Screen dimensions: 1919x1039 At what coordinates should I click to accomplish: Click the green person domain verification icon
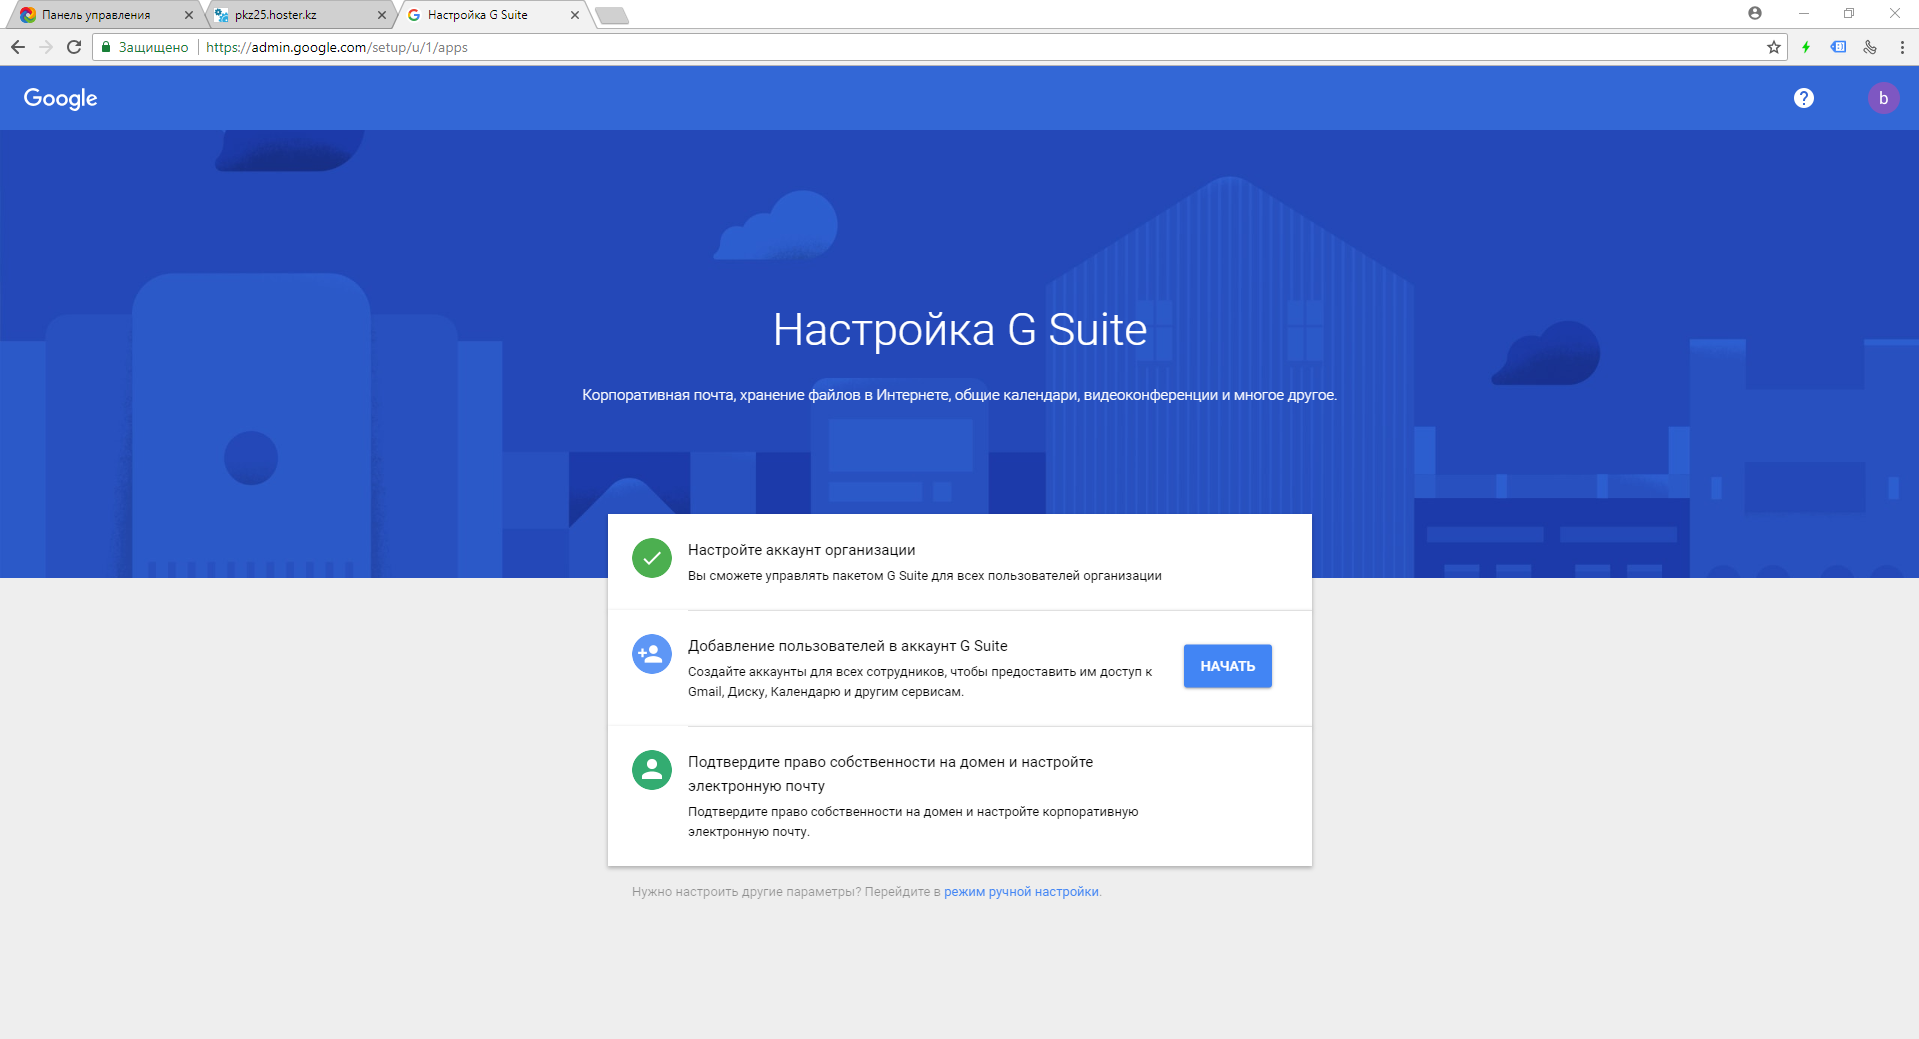point(652,770)
